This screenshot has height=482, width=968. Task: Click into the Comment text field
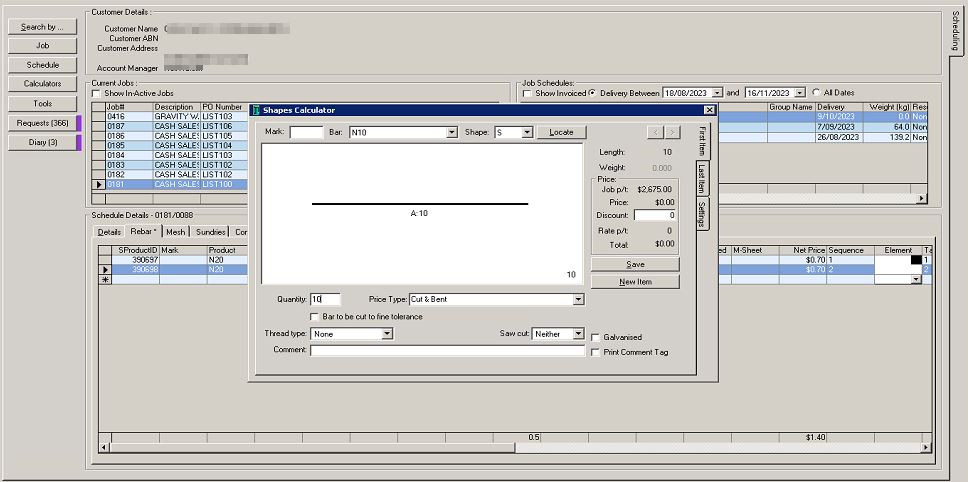447,351
